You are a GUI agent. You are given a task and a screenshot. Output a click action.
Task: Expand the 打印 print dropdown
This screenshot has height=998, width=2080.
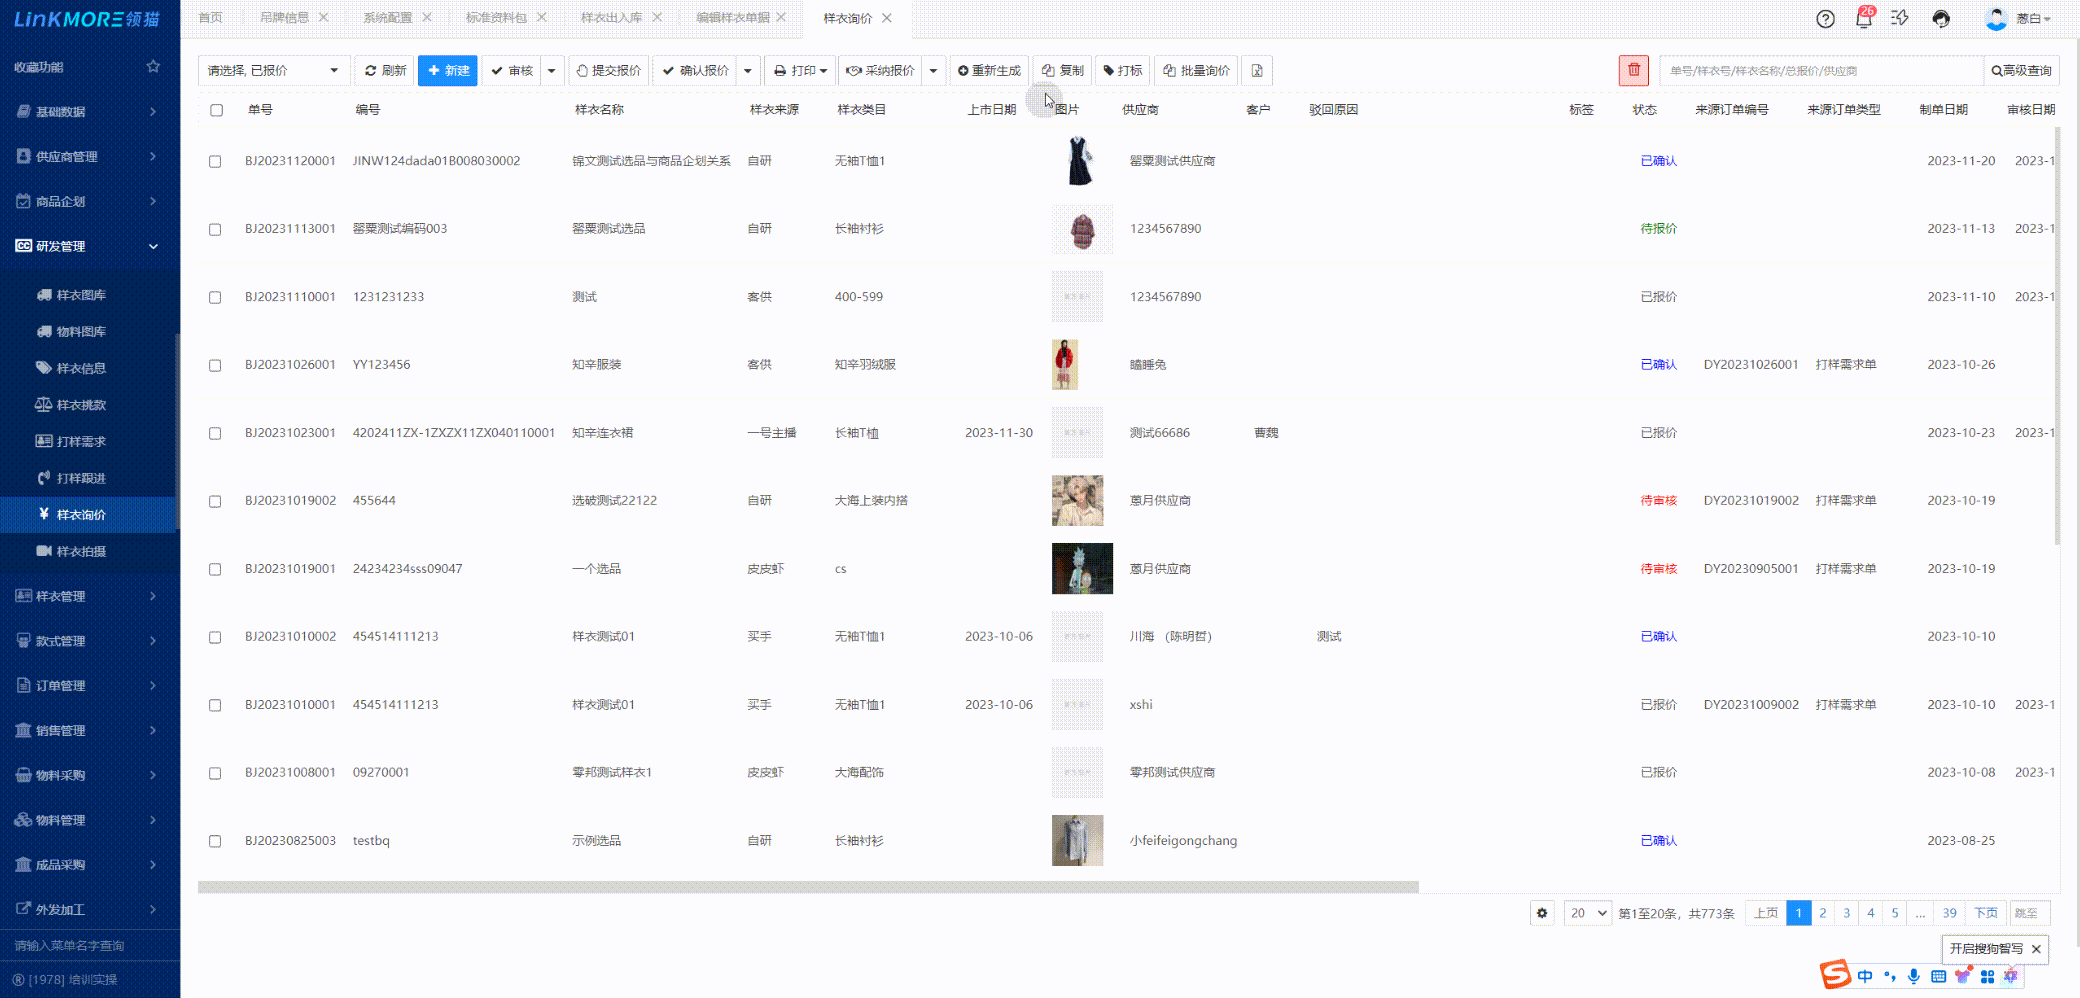[x=800, y=71]
